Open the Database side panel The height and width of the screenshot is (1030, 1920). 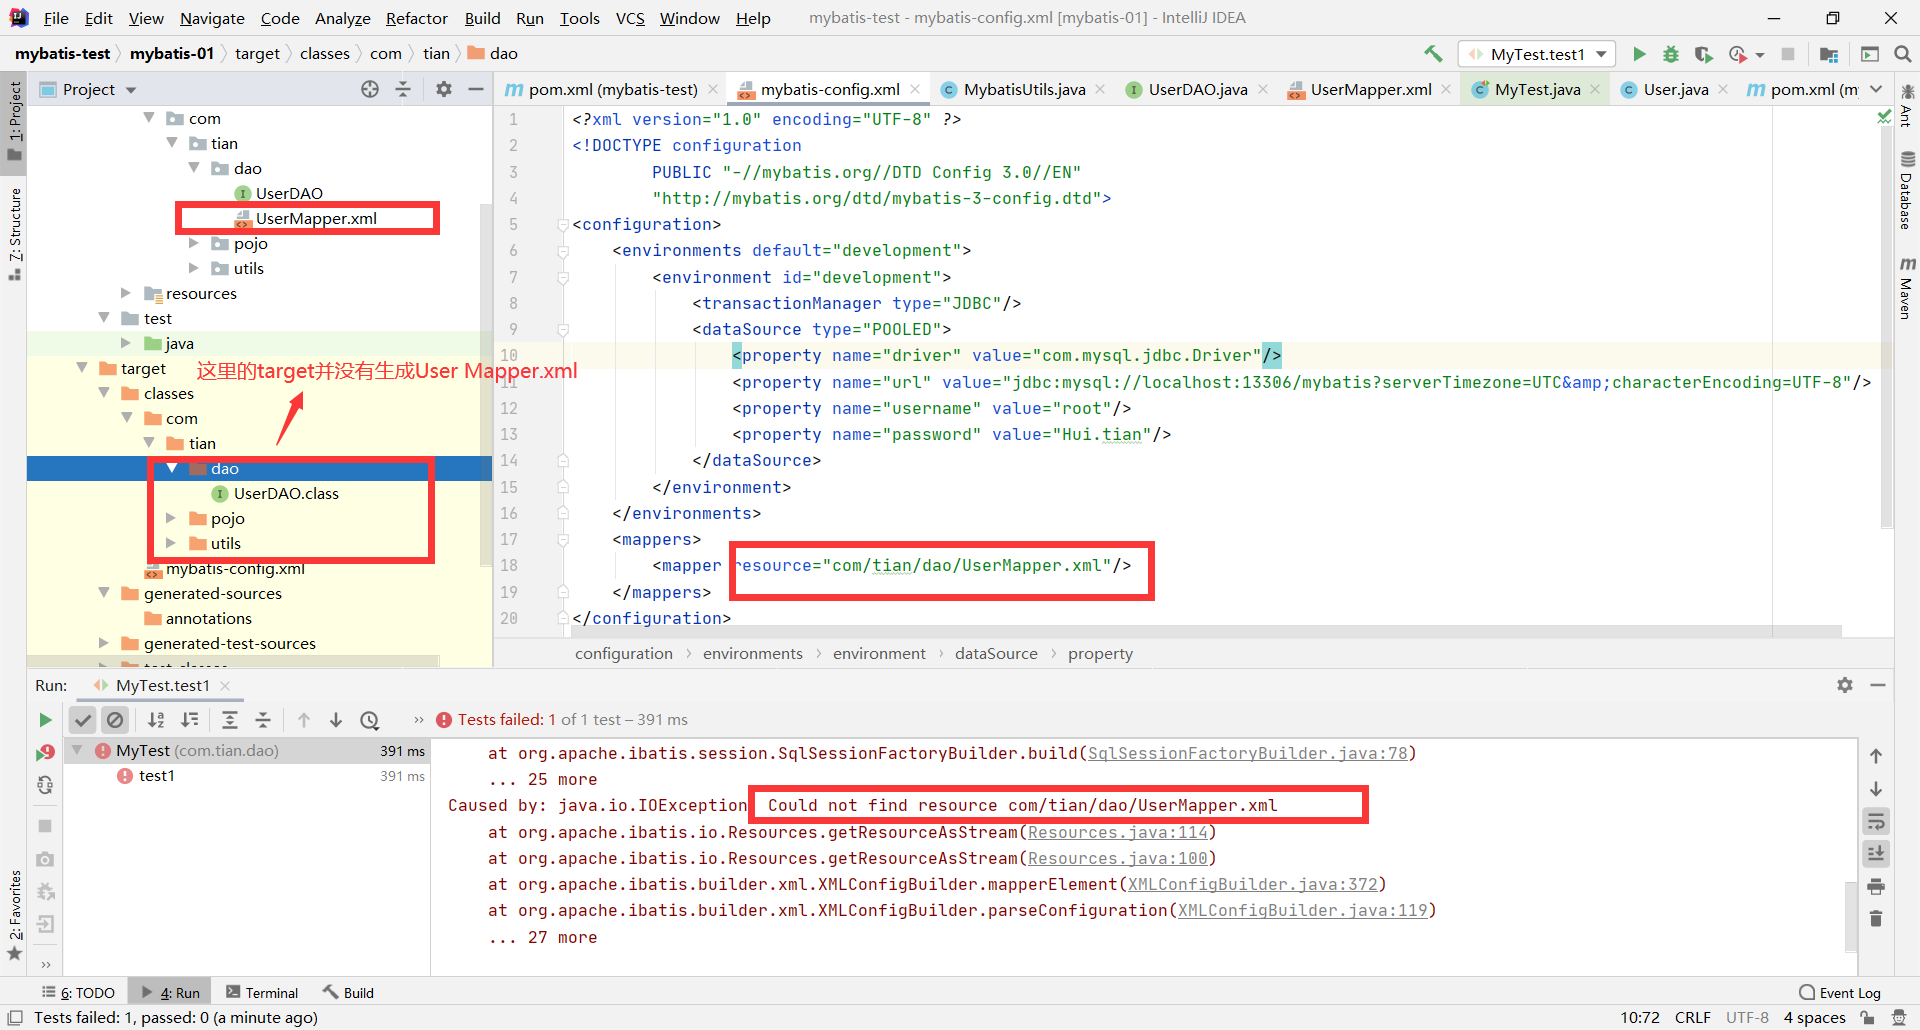pyautogui.click(x=1907, y=190)
